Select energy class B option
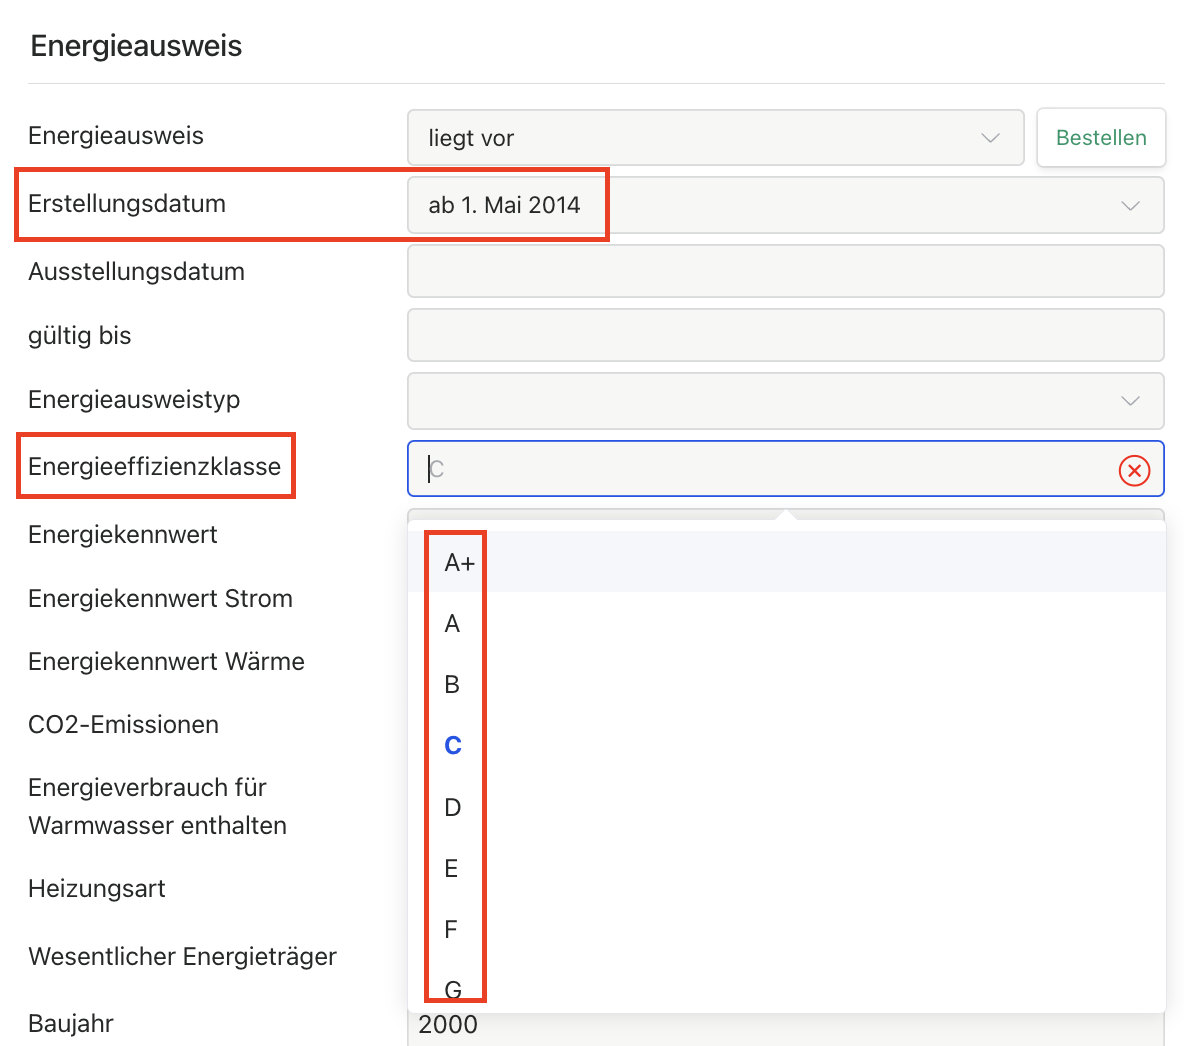Viewport: 1184px width, 1046px height. (x=453, y=685)
